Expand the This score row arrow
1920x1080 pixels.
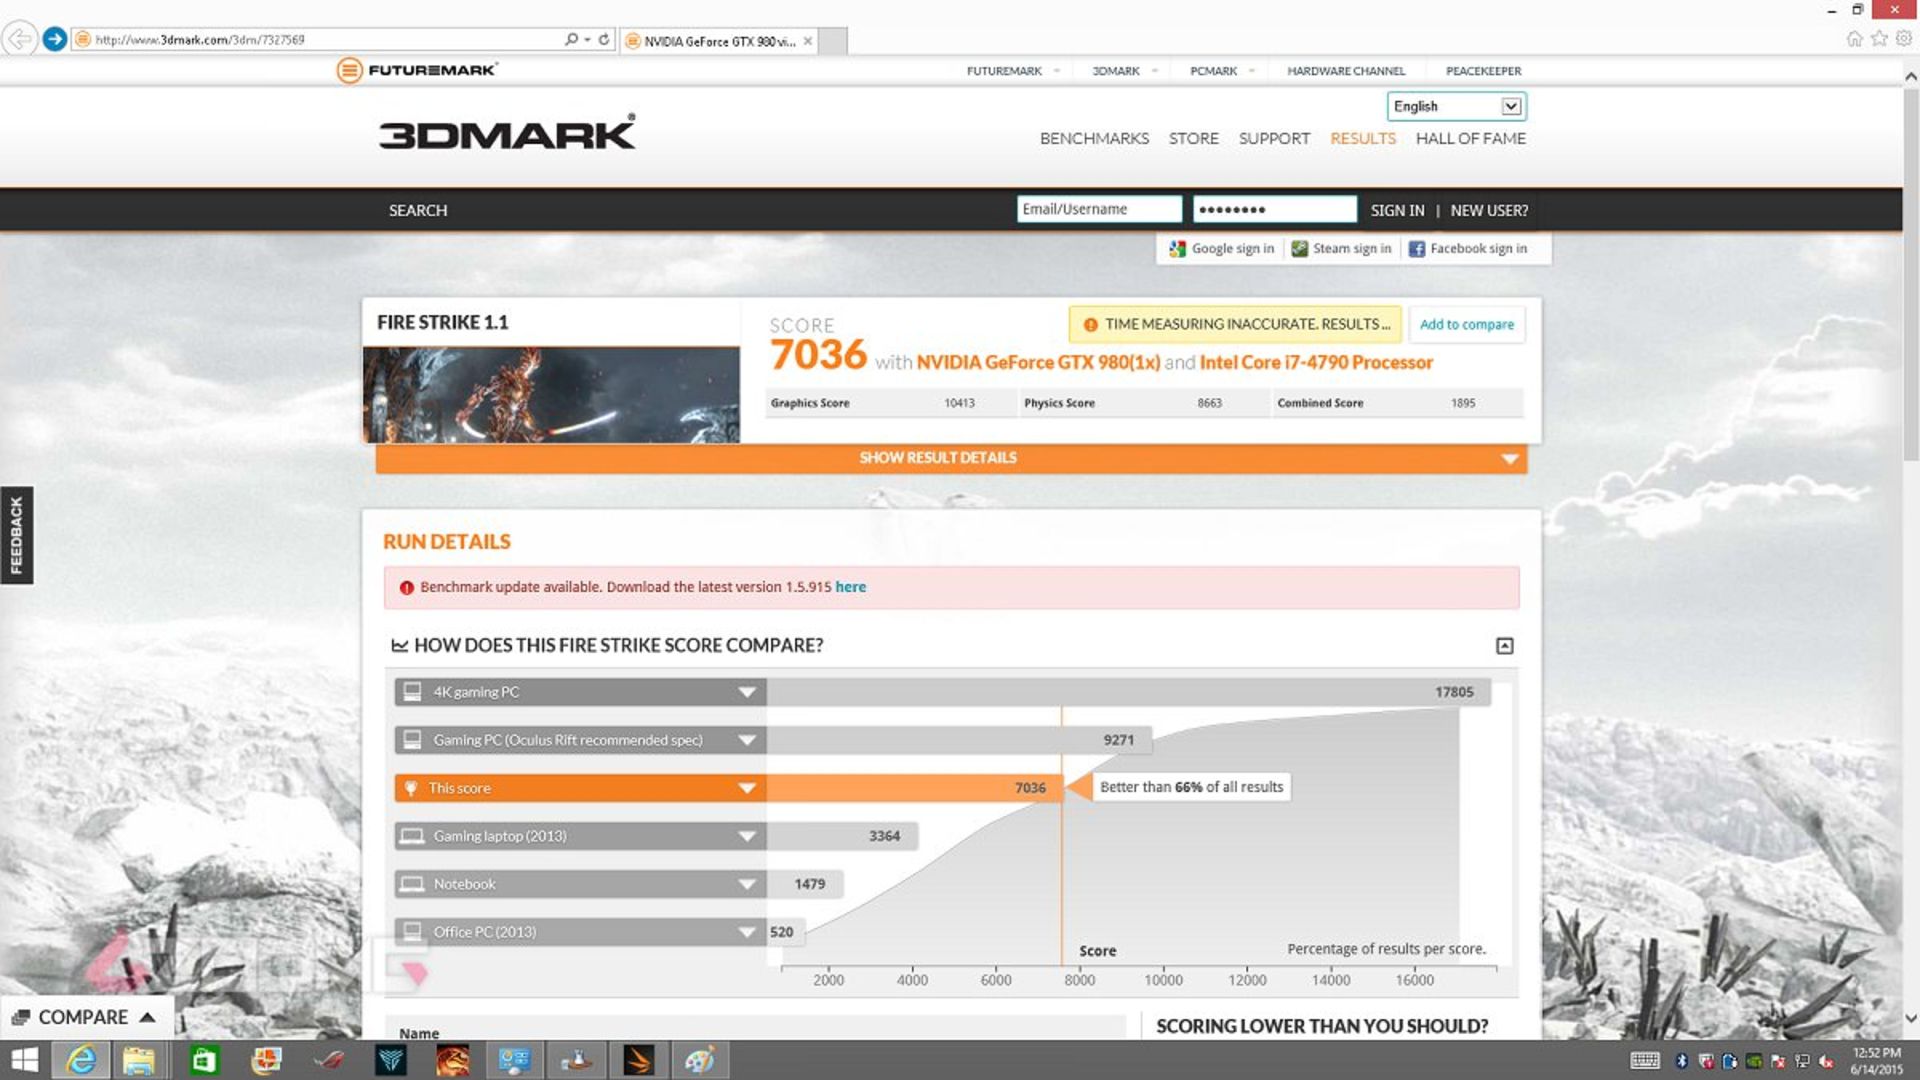(x=746, y=788)
